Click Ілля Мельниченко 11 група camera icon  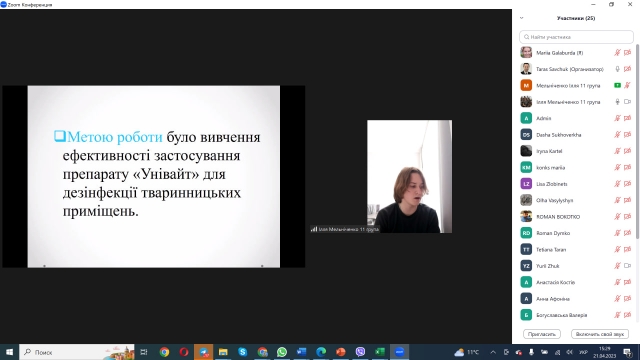point(627,102)
